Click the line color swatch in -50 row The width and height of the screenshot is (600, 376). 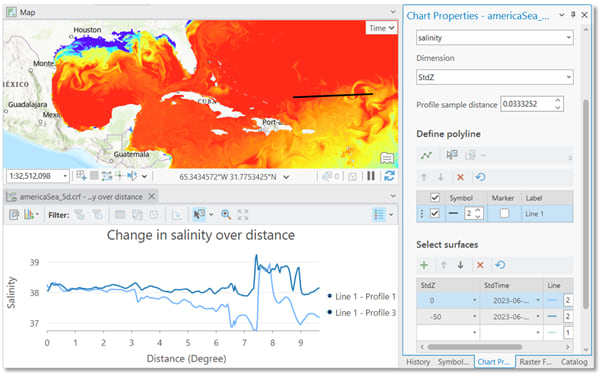(552, 316)
